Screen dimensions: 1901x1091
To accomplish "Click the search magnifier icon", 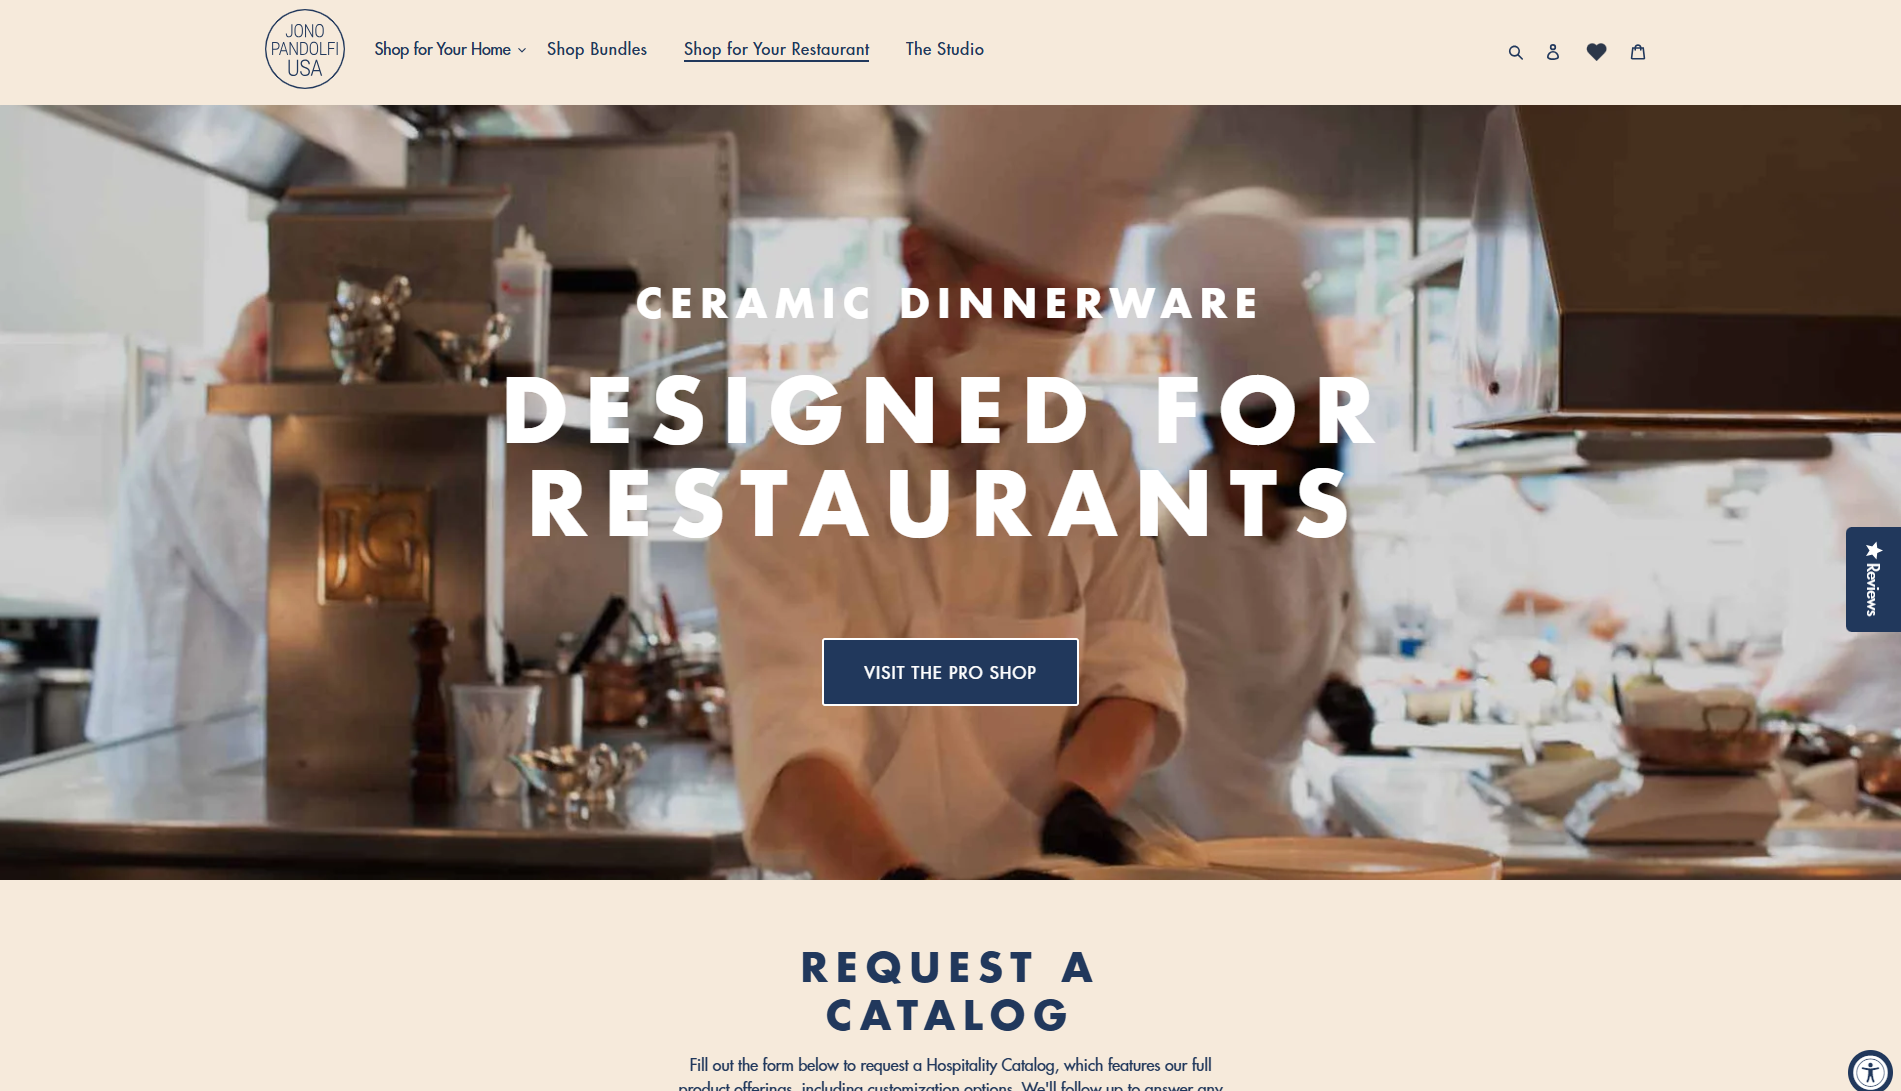I will tap(1516, 52).
